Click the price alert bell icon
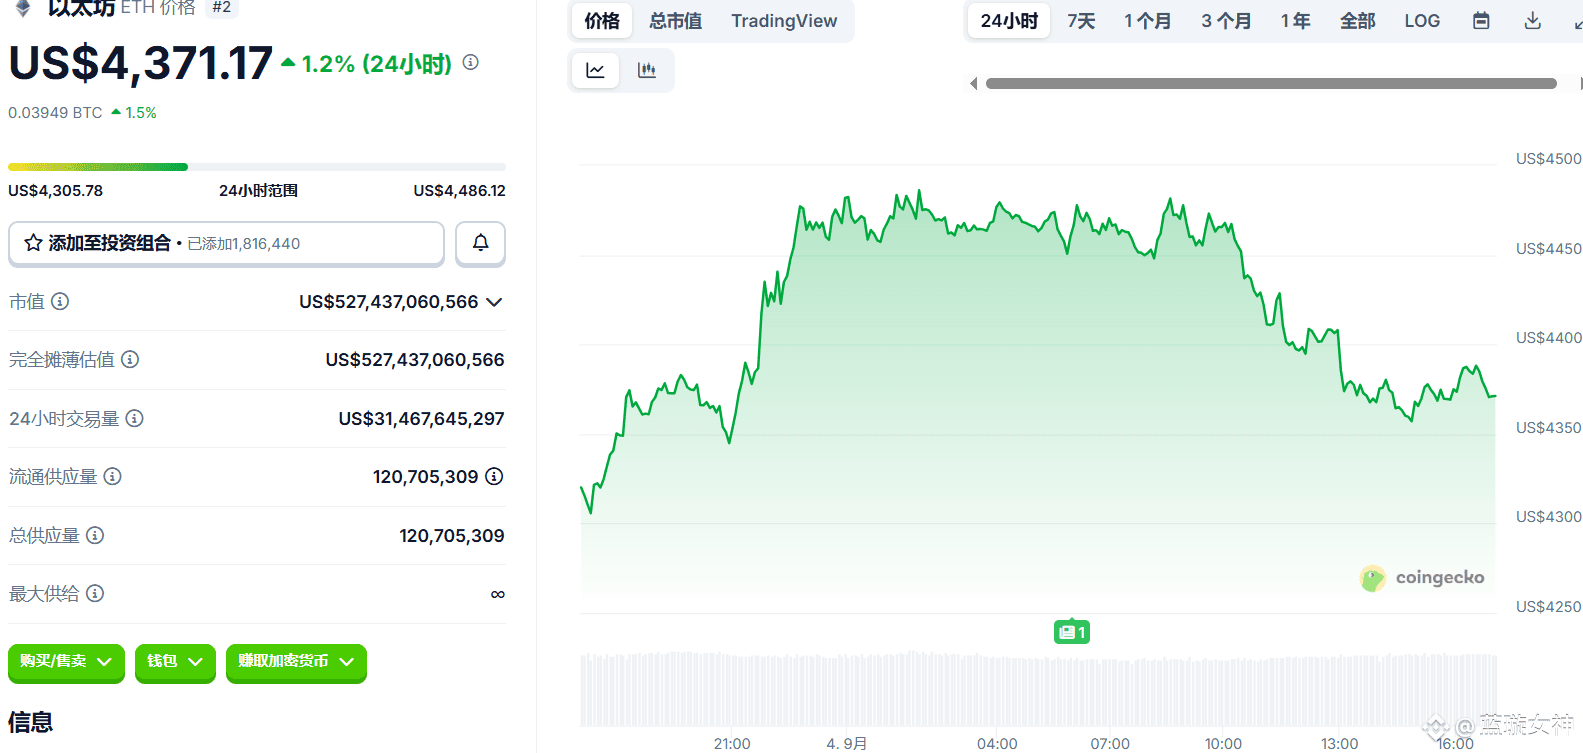Image resolution: width=1583 pixels, height=753 pixels. click(x=480, y=243)
